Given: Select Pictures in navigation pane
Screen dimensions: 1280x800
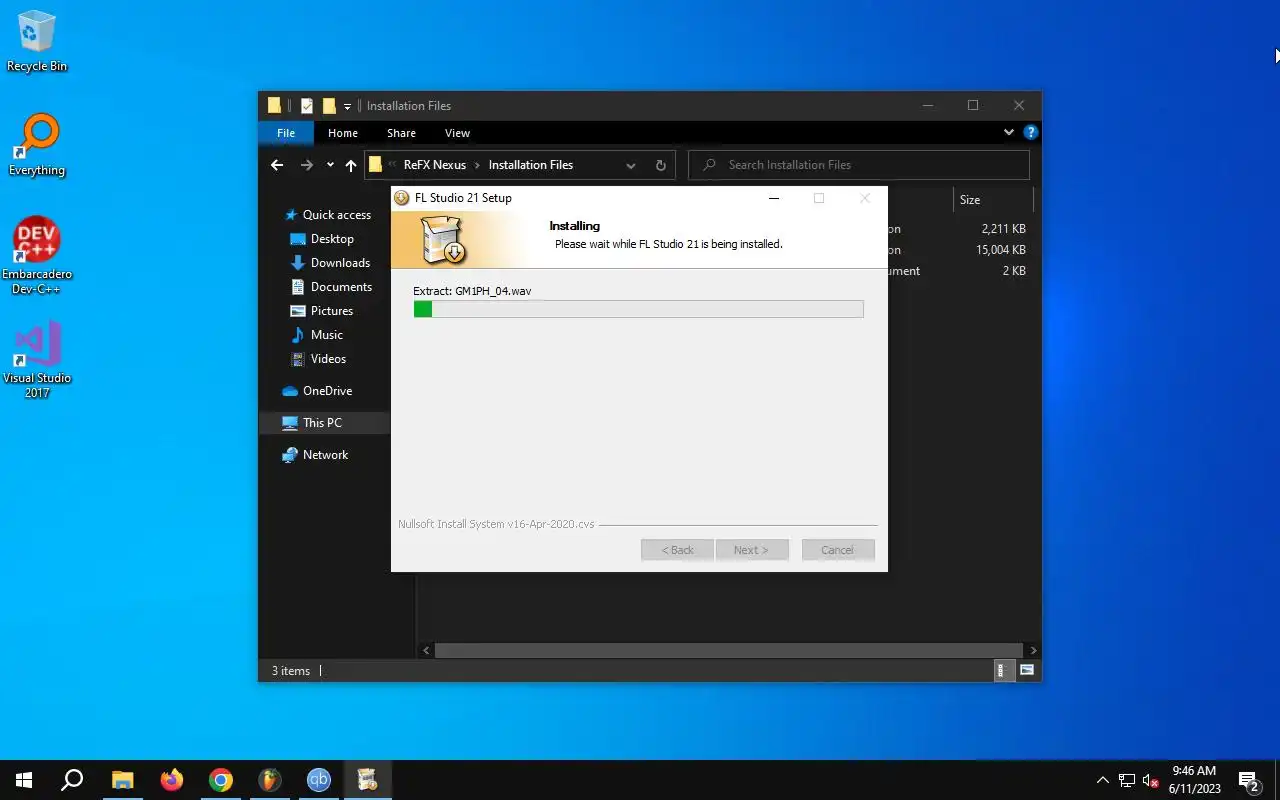Looking at the screenshot, I should click(x=332, y=311).
